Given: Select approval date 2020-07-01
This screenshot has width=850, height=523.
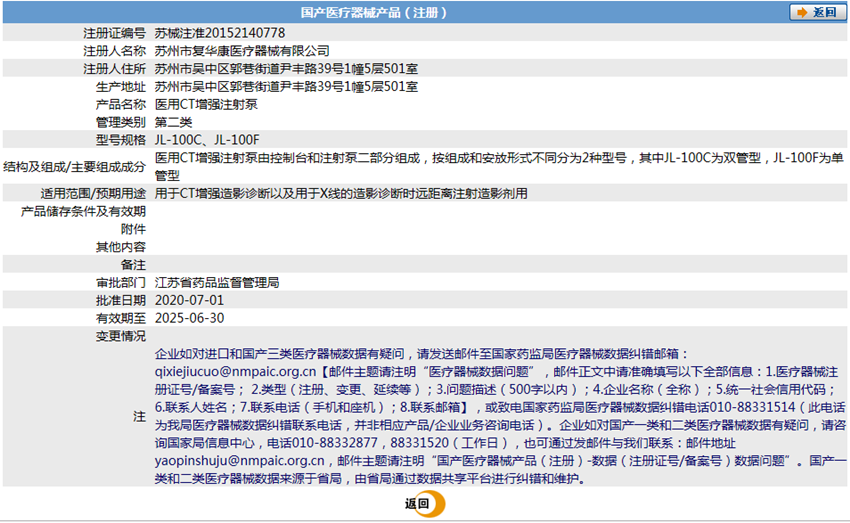Looking at the screenshot, I should [189, 300].
